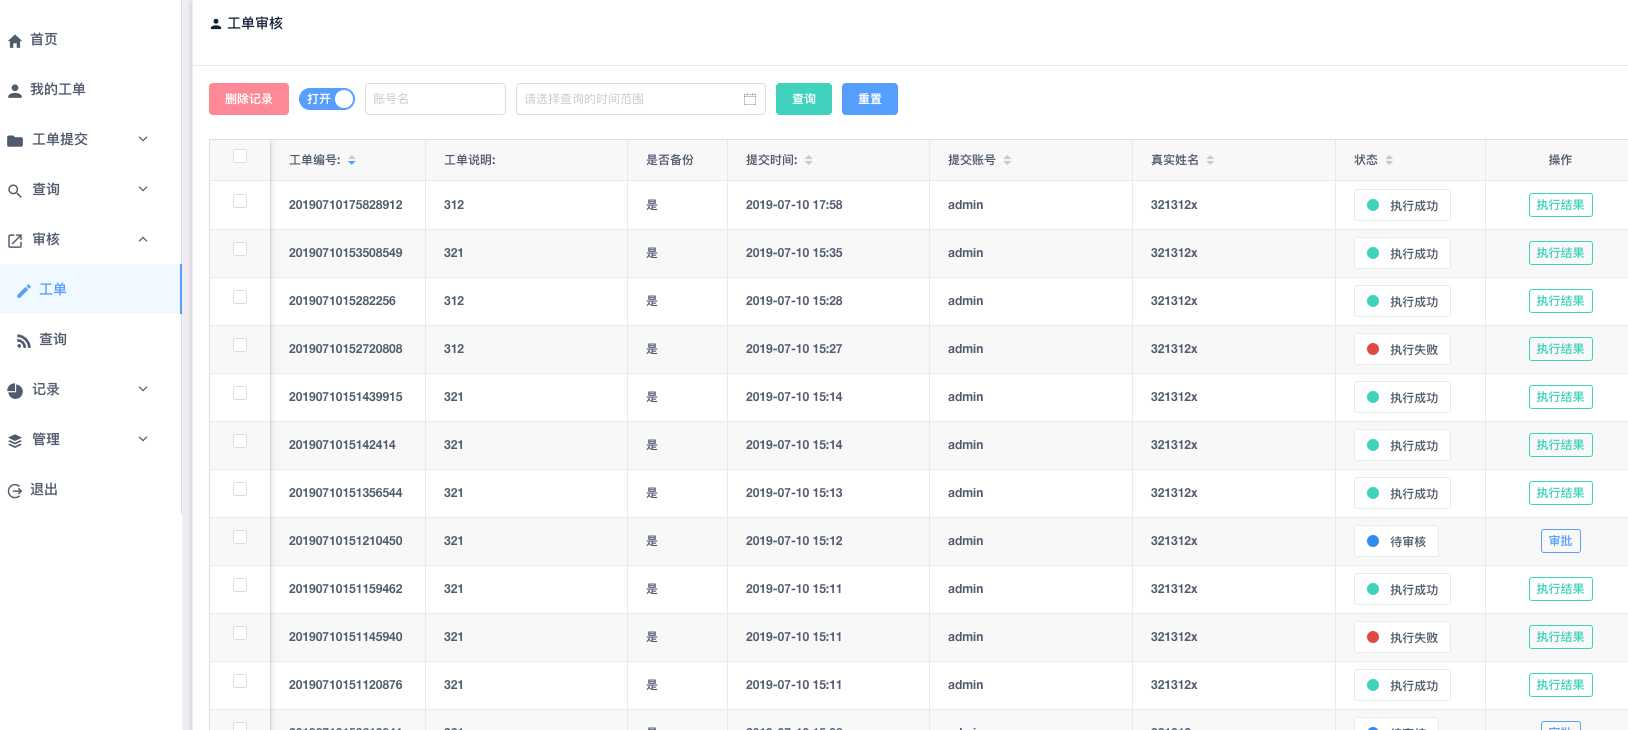Image resolution: width=1628 pixels, height=730 pixels.
Task: Click 待审核 status for order 20190710151210450
Action: coord(1396,541)
